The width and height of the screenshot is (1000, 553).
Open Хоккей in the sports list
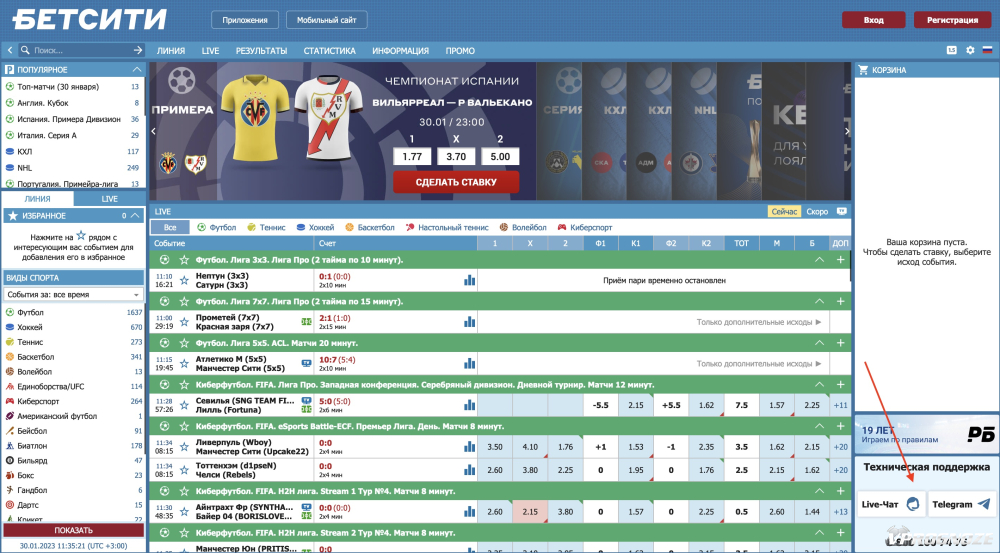point(30,327)
